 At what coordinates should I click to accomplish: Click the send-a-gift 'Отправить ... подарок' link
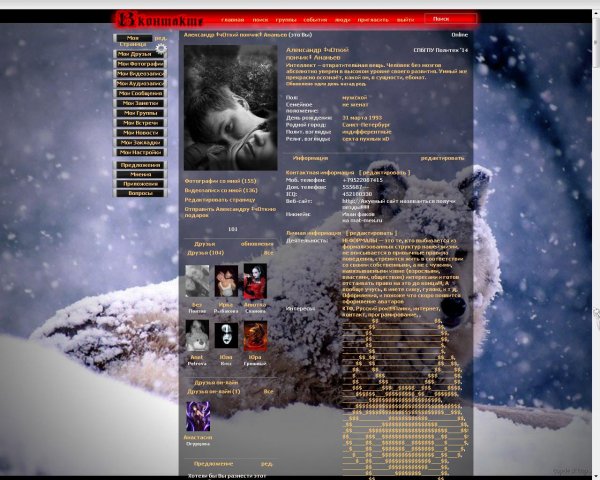point(230,212)
